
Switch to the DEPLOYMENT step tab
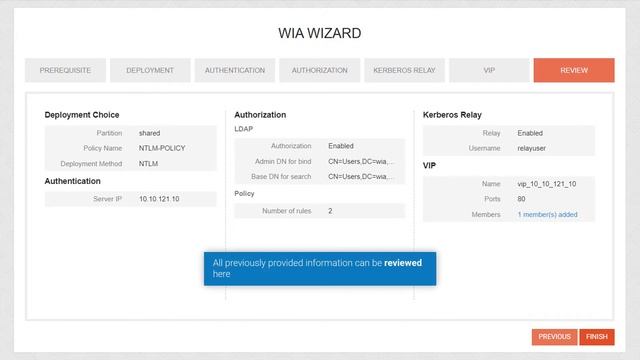150,70
